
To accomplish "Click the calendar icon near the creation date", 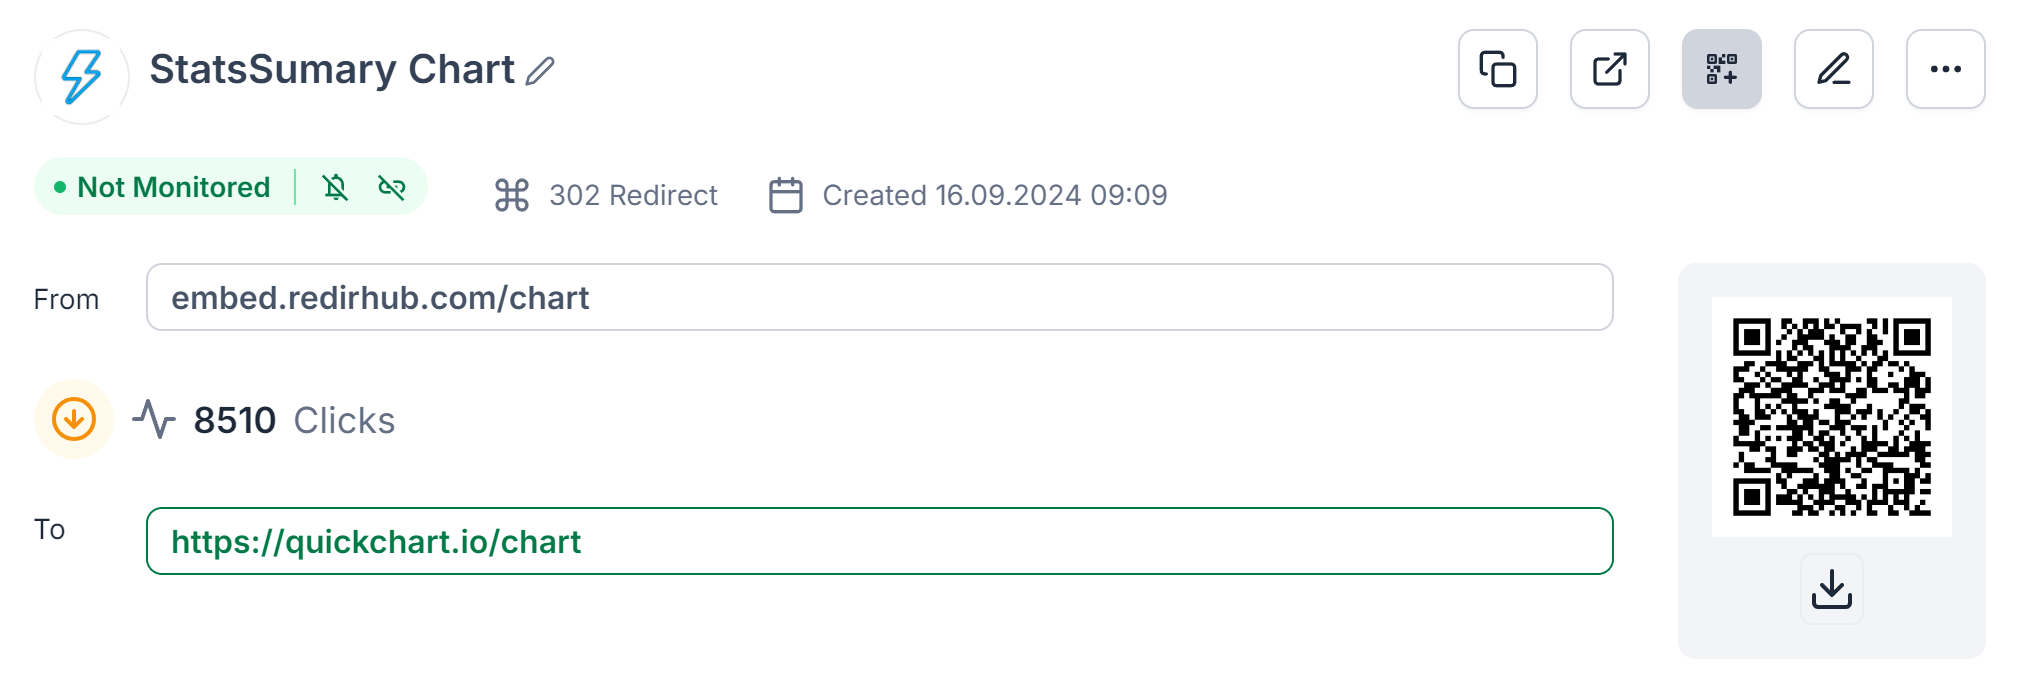I will coord(786,194).
